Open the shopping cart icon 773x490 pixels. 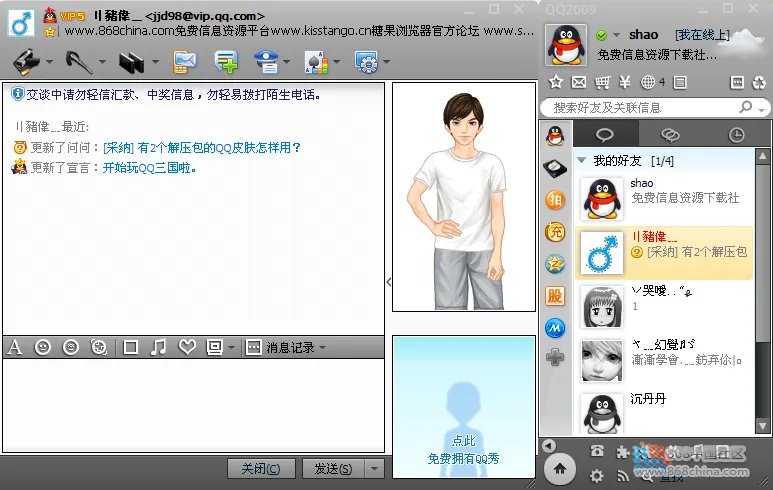[x=602, y=82]
